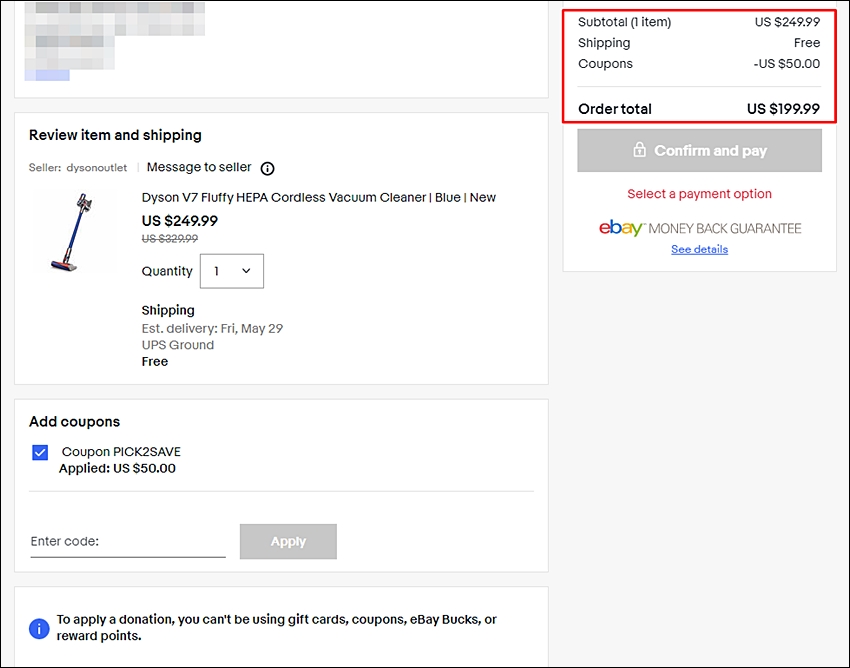Click the MONEY BACK GUARANTEE text
The image size is (850, 668).
point(725,229)
